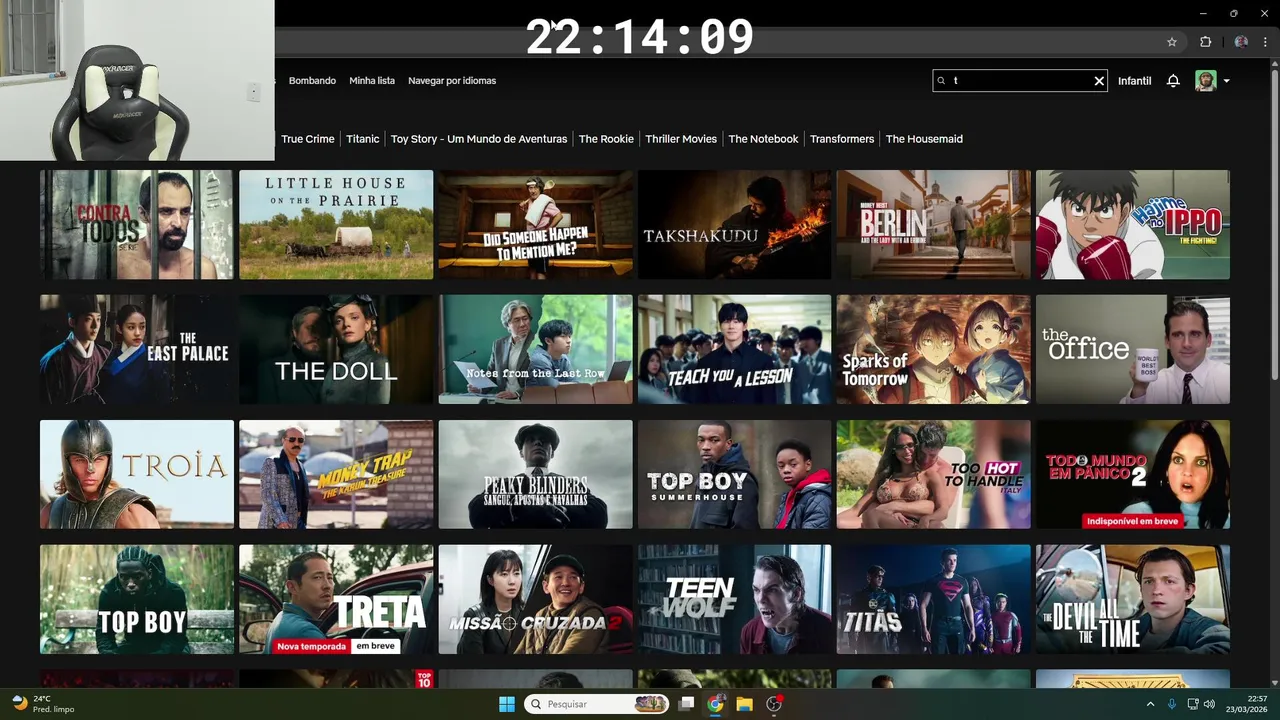Select the Thriller Movies suggestion

tap(681, 139)
